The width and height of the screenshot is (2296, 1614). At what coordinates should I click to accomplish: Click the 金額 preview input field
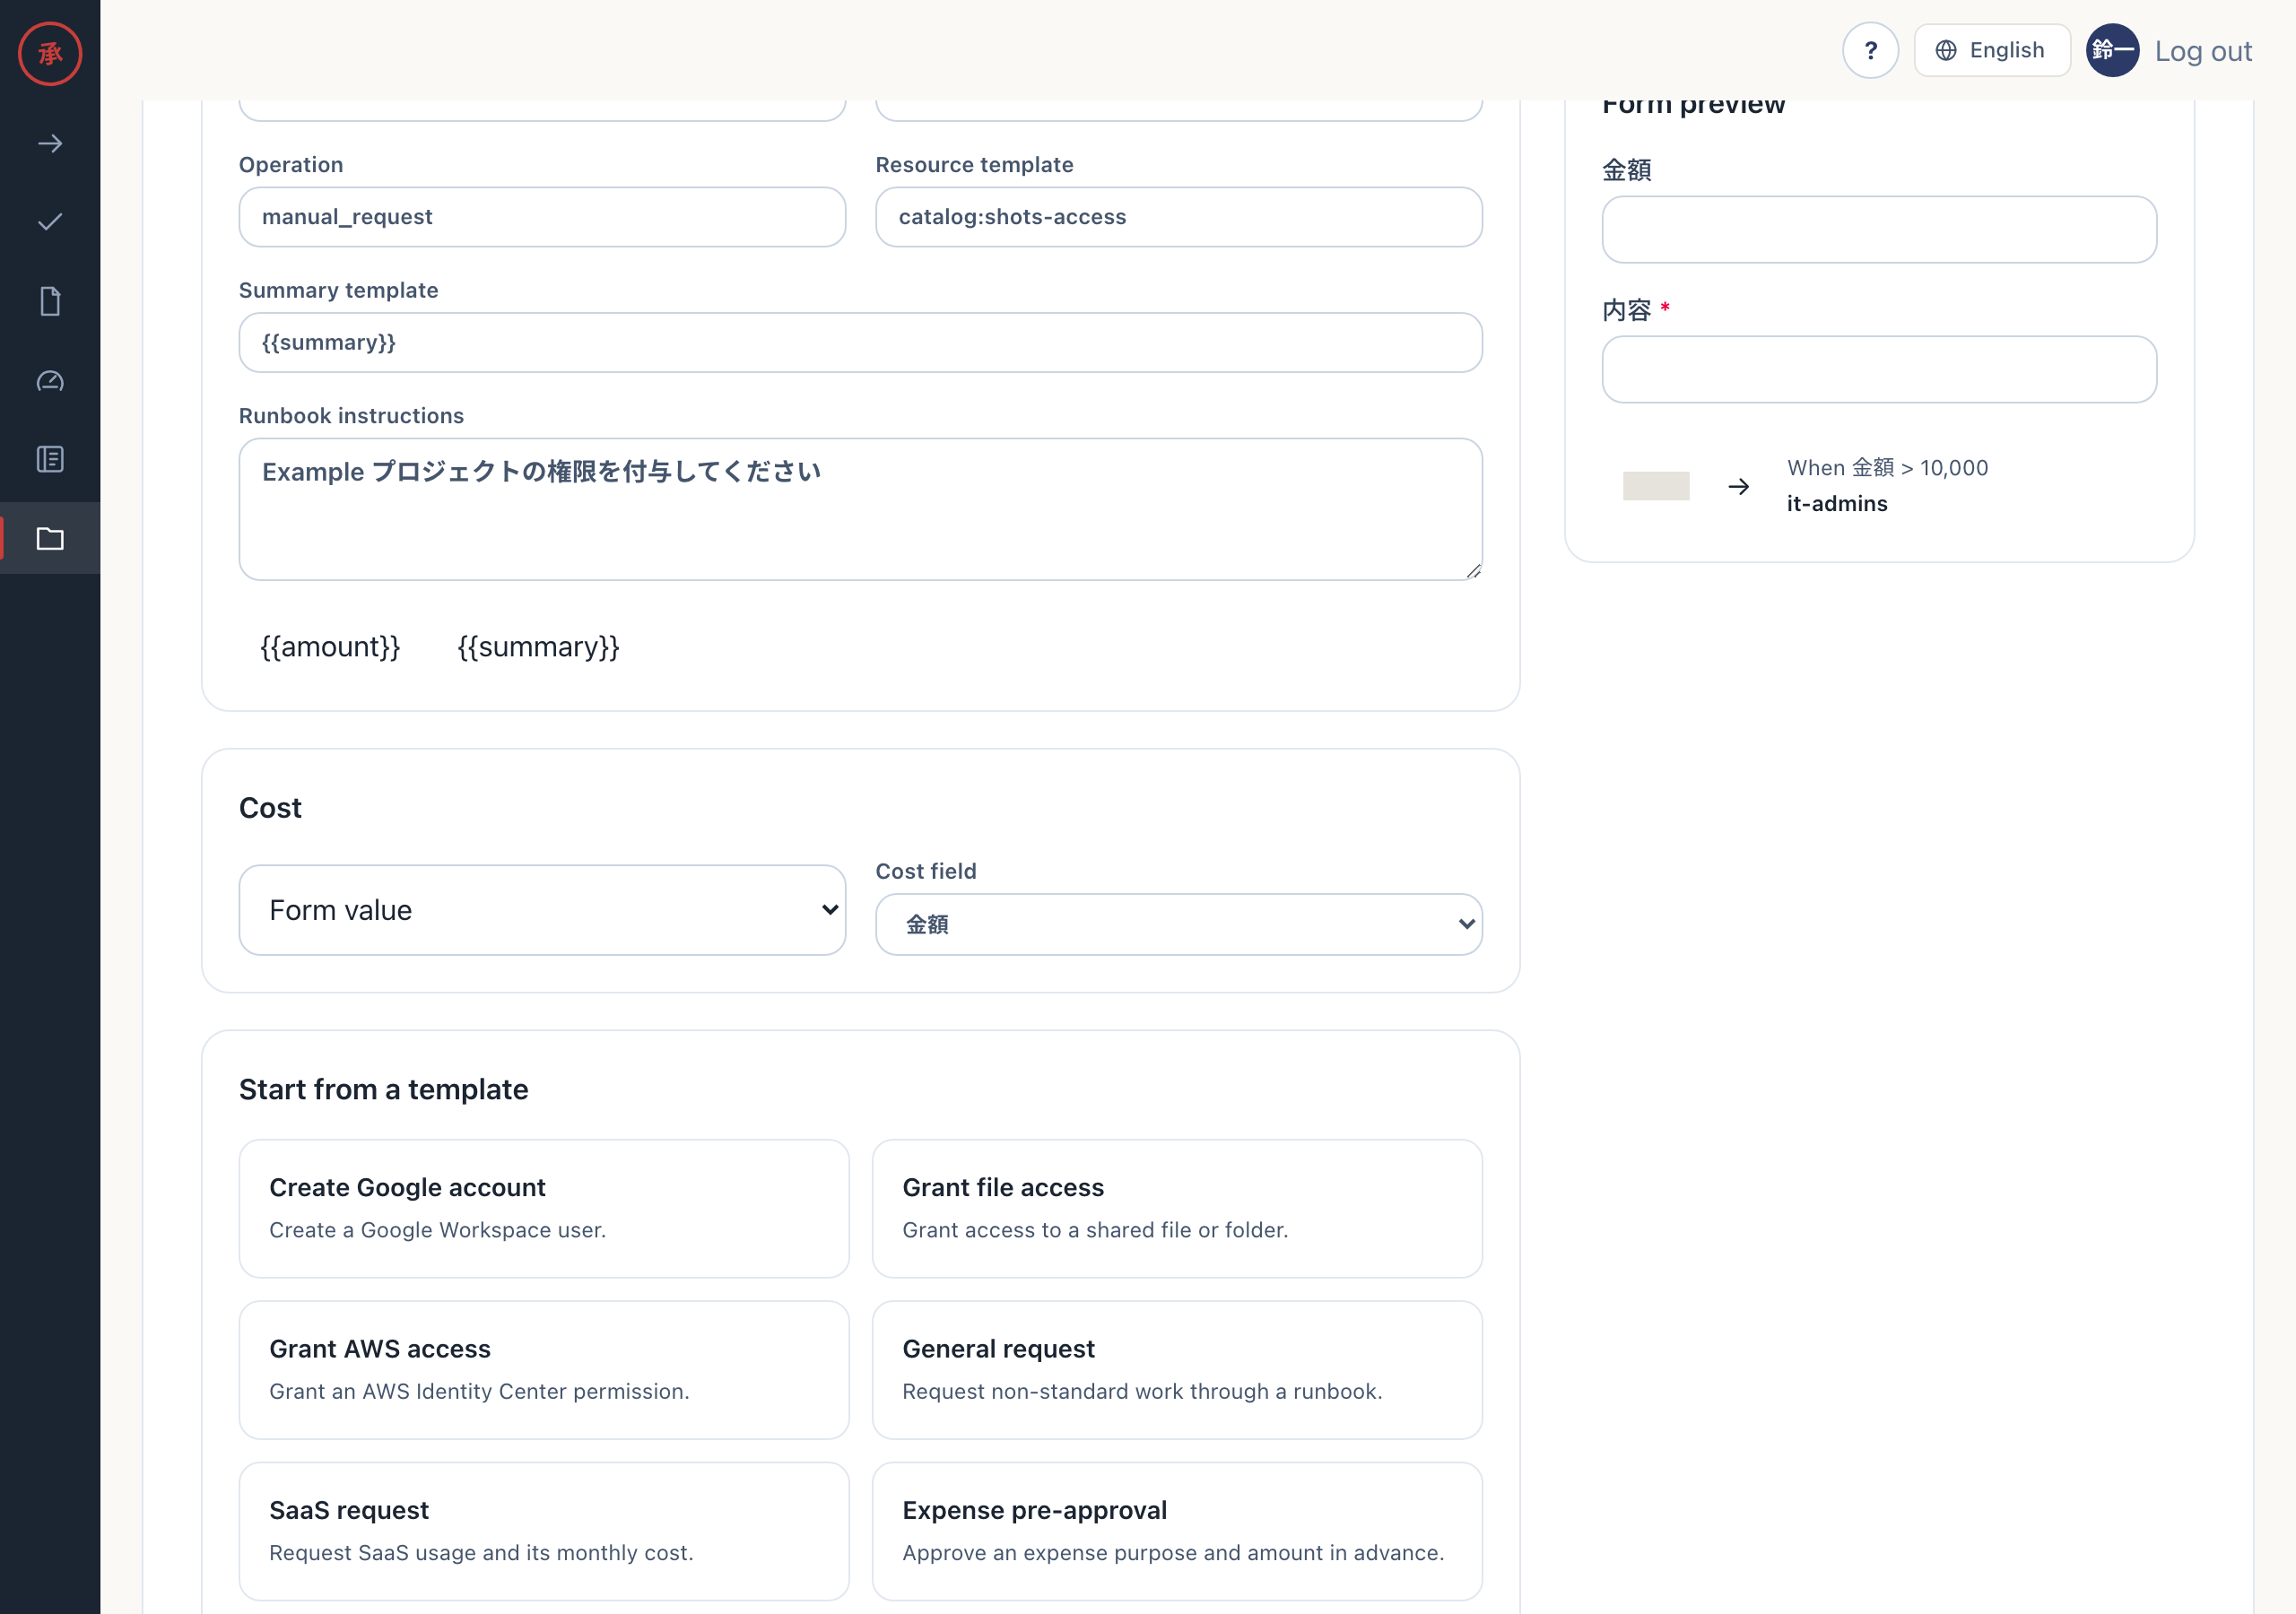(x=1879, y=230)
